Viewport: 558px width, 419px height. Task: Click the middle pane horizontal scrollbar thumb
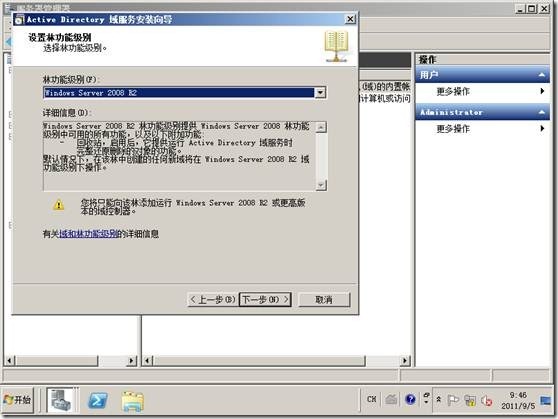(259, 361)
